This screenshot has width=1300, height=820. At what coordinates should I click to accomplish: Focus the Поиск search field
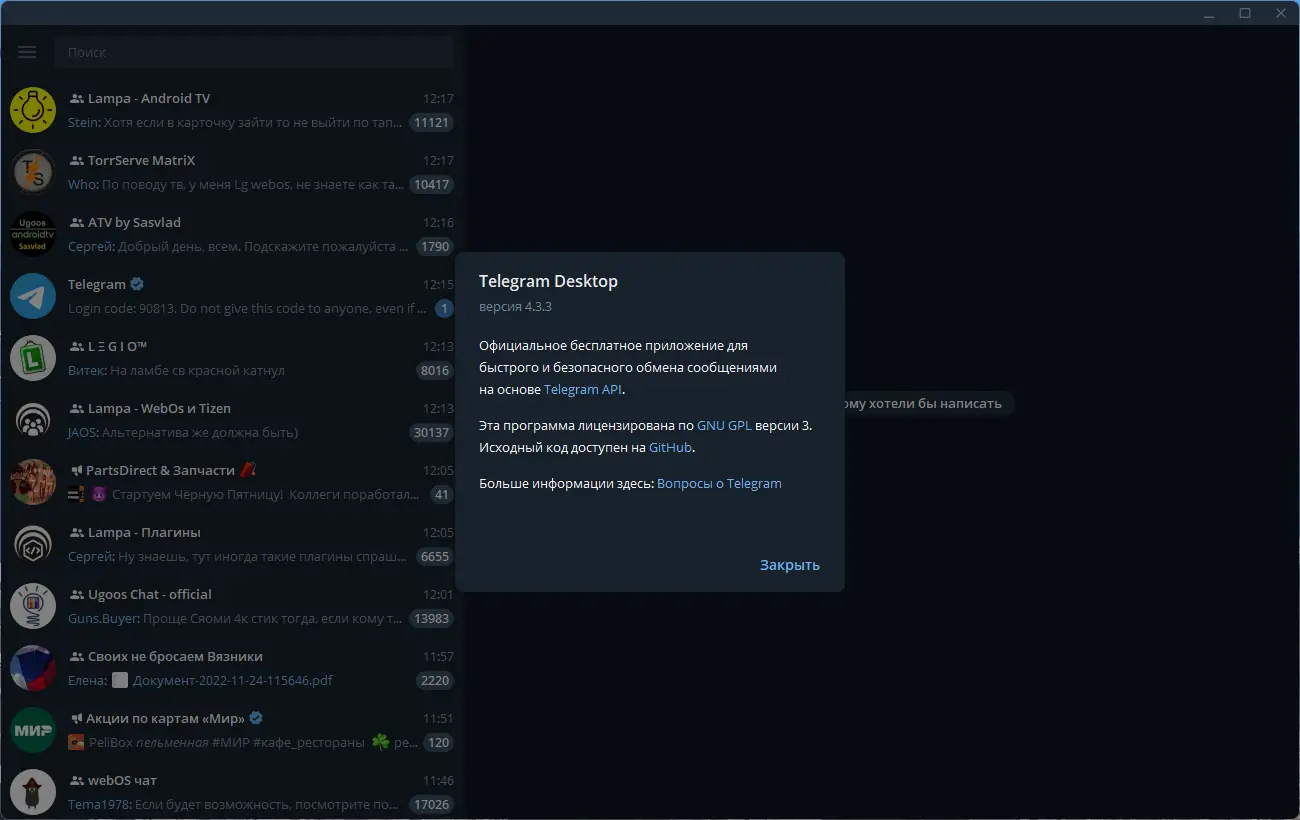(254, 52)
